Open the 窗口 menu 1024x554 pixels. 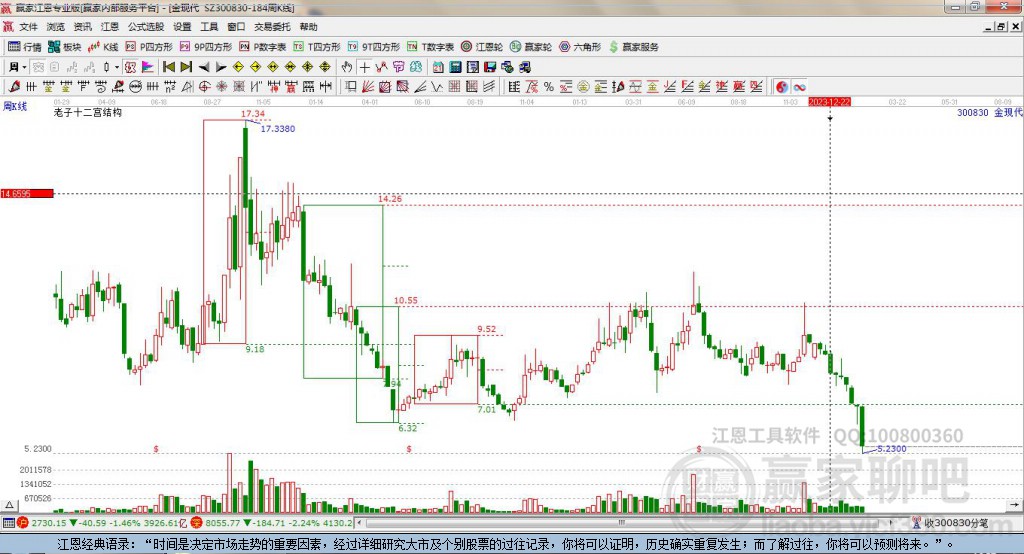(236, 27)
